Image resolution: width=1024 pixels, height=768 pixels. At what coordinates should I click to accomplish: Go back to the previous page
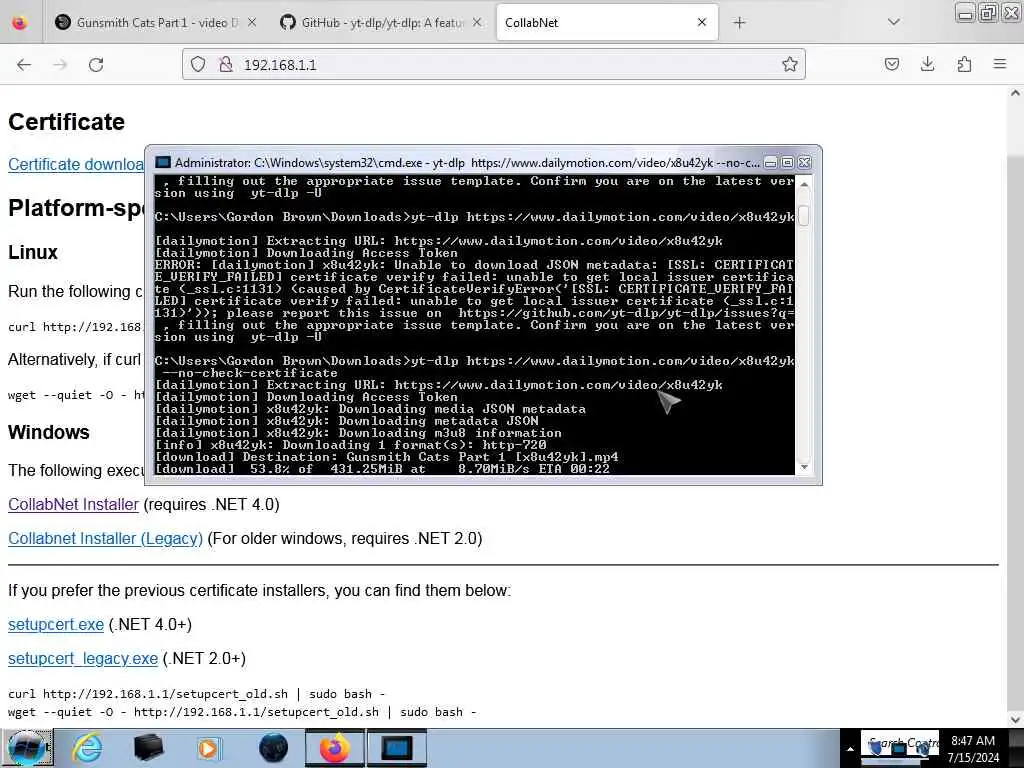click(x=24, y=65)
